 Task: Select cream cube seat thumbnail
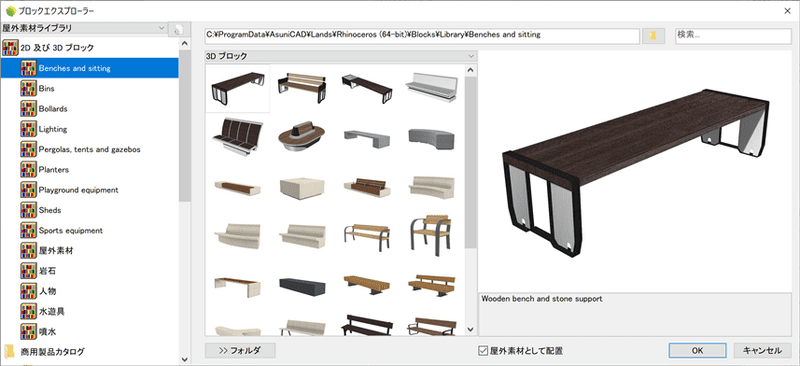302,188
